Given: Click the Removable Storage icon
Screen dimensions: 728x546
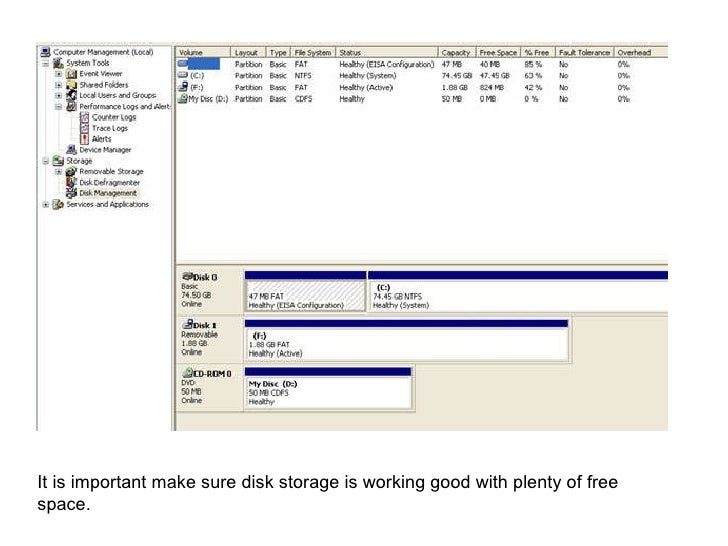Looking at the screenshot, I should pyautogui.click(x=72, y=171).
